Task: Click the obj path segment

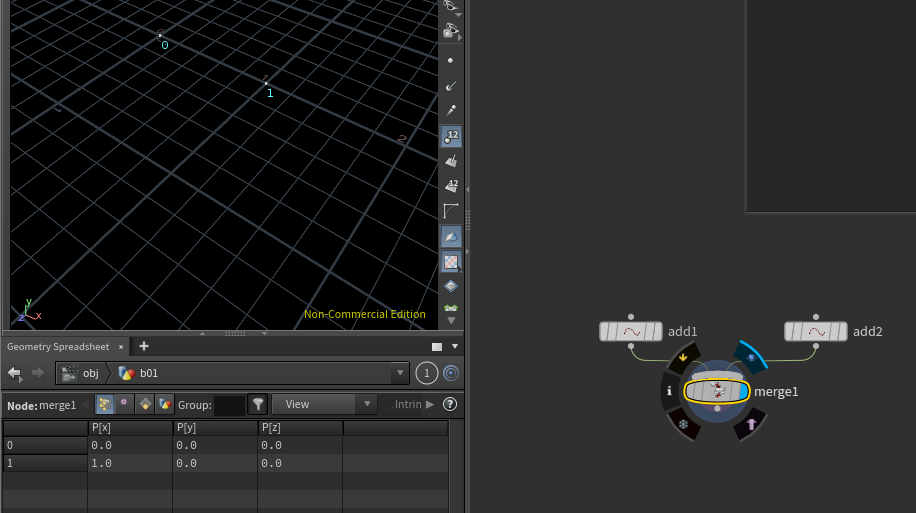Action: 81,373
